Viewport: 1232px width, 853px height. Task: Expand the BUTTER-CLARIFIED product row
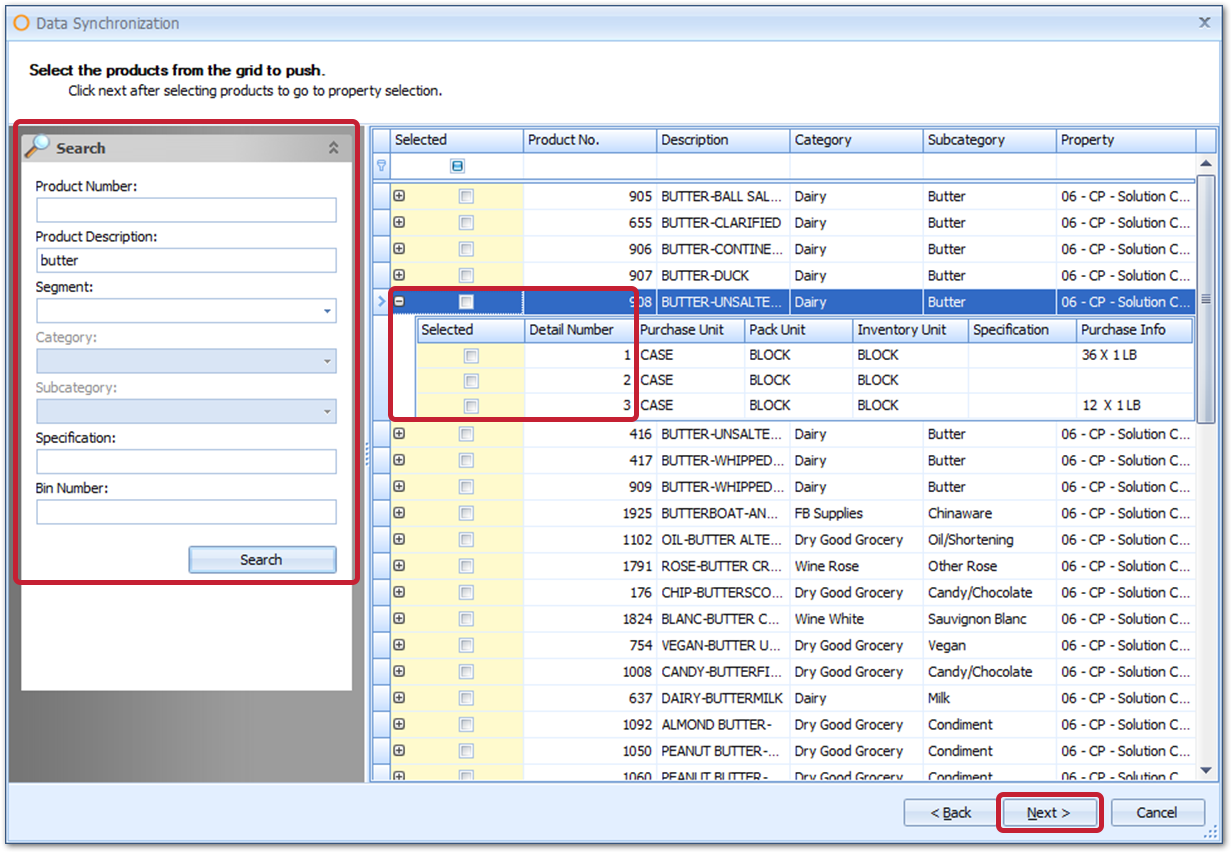(399, 222)
